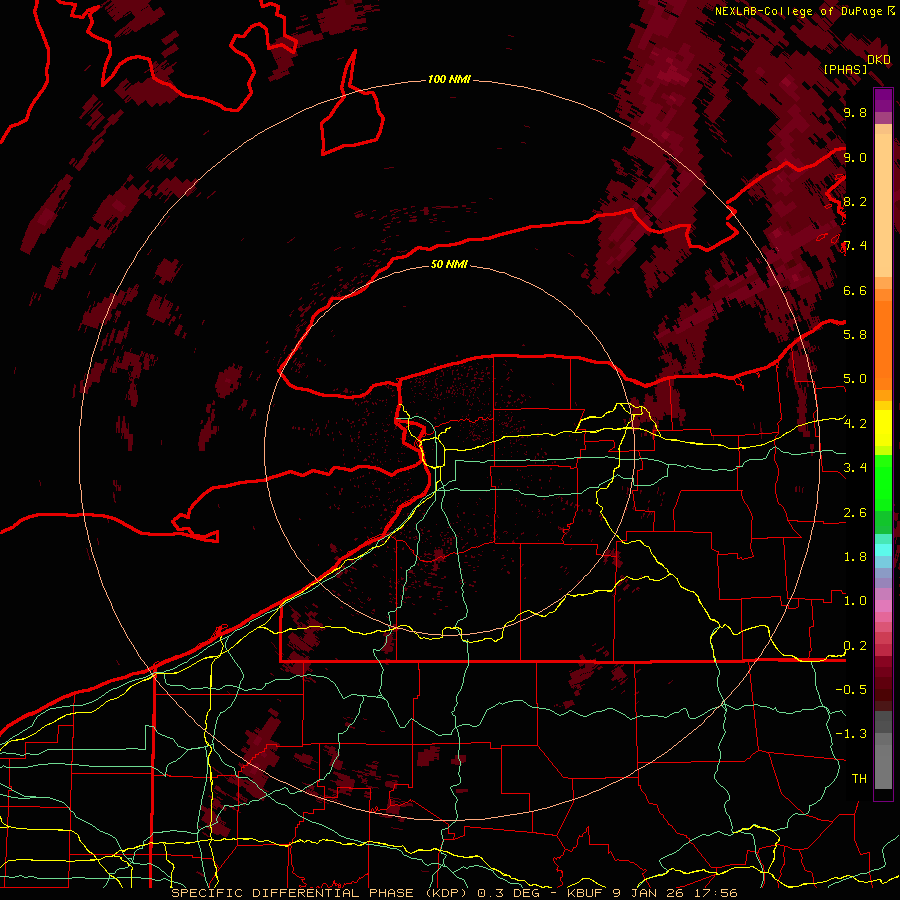Pick the pink band of the color bar
The height and width of the screenshot is (900, 900).
pyautogui.click(x=883, y=606)
